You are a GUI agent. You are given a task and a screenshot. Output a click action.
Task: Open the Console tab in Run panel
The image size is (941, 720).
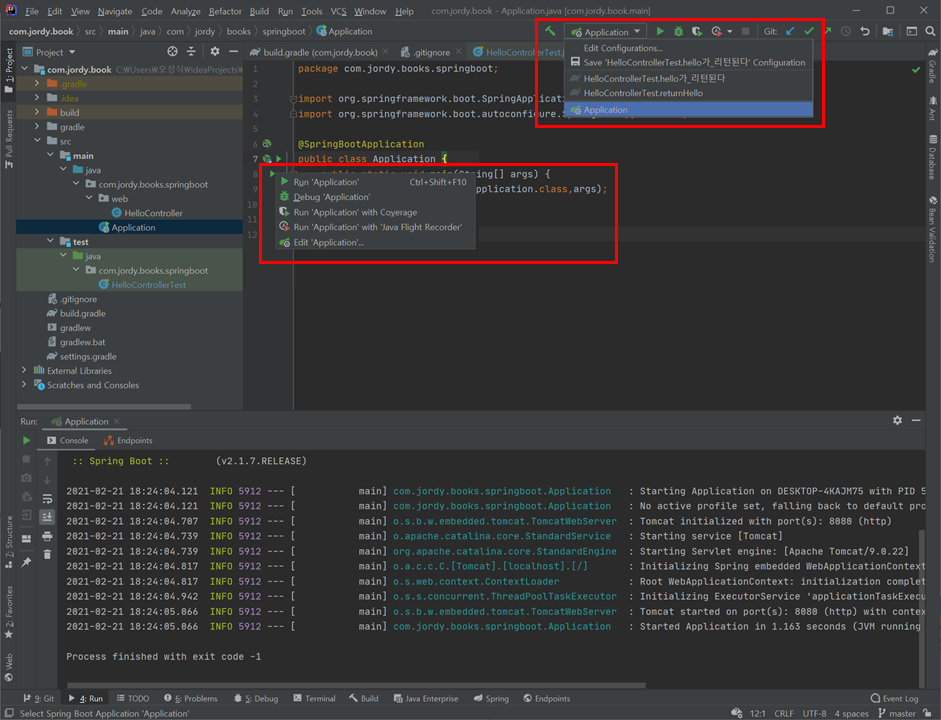tap(67, 440)
